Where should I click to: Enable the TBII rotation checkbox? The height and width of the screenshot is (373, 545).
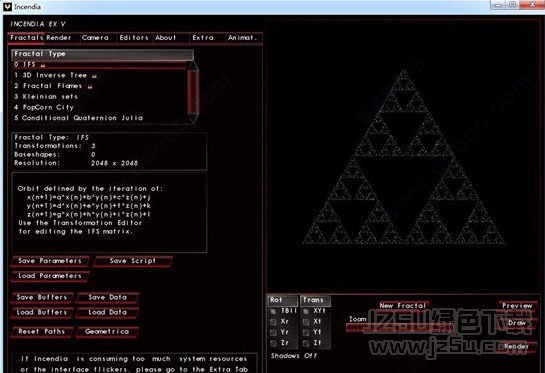(274, 311)
